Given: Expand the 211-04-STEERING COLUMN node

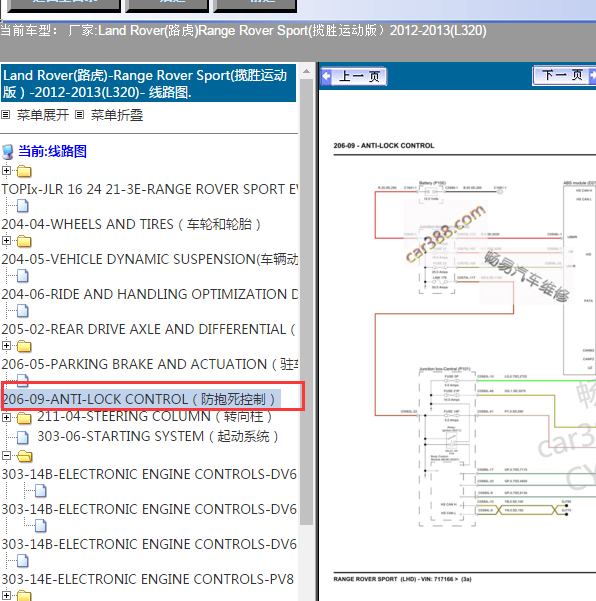Looking at the screenshot, I should (6, 417).
